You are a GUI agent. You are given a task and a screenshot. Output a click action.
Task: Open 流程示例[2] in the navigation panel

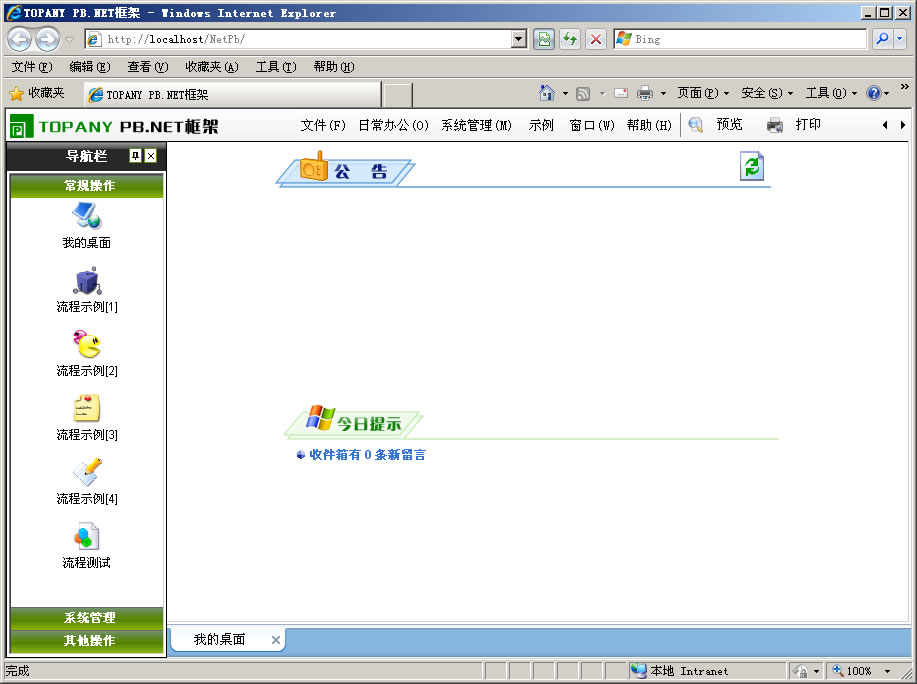[86, 354]
